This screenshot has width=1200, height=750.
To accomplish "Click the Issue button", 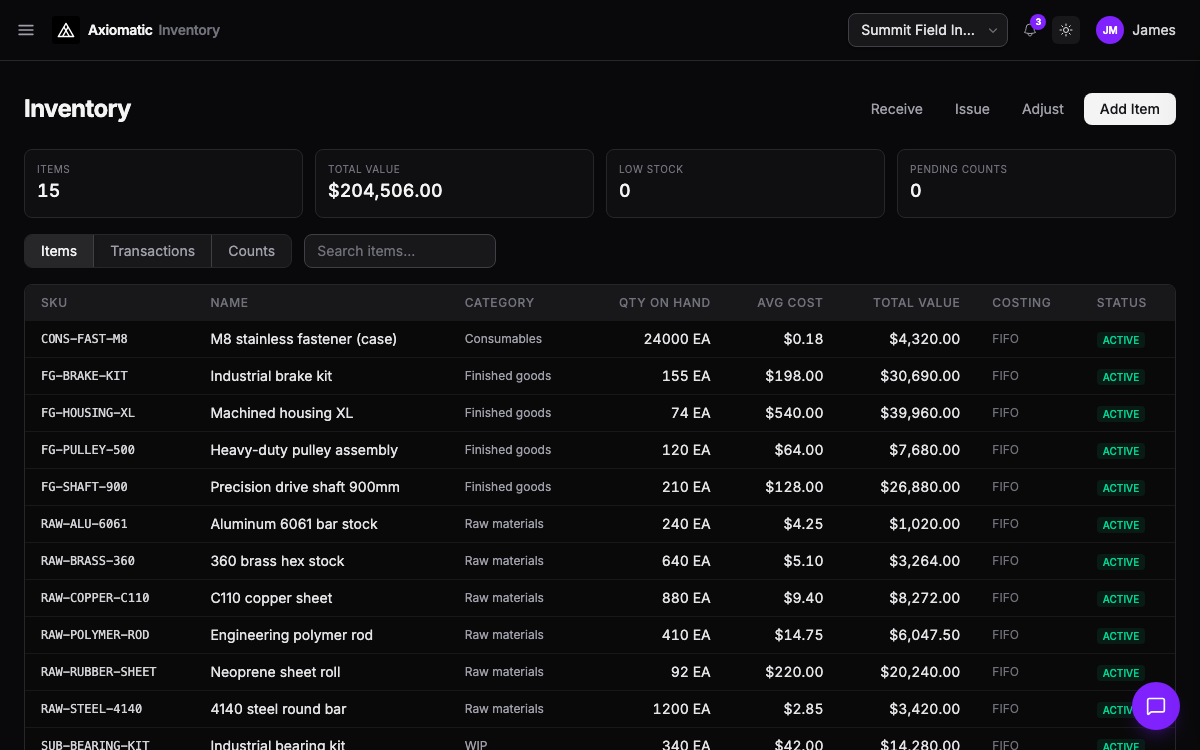I will 972,109.
